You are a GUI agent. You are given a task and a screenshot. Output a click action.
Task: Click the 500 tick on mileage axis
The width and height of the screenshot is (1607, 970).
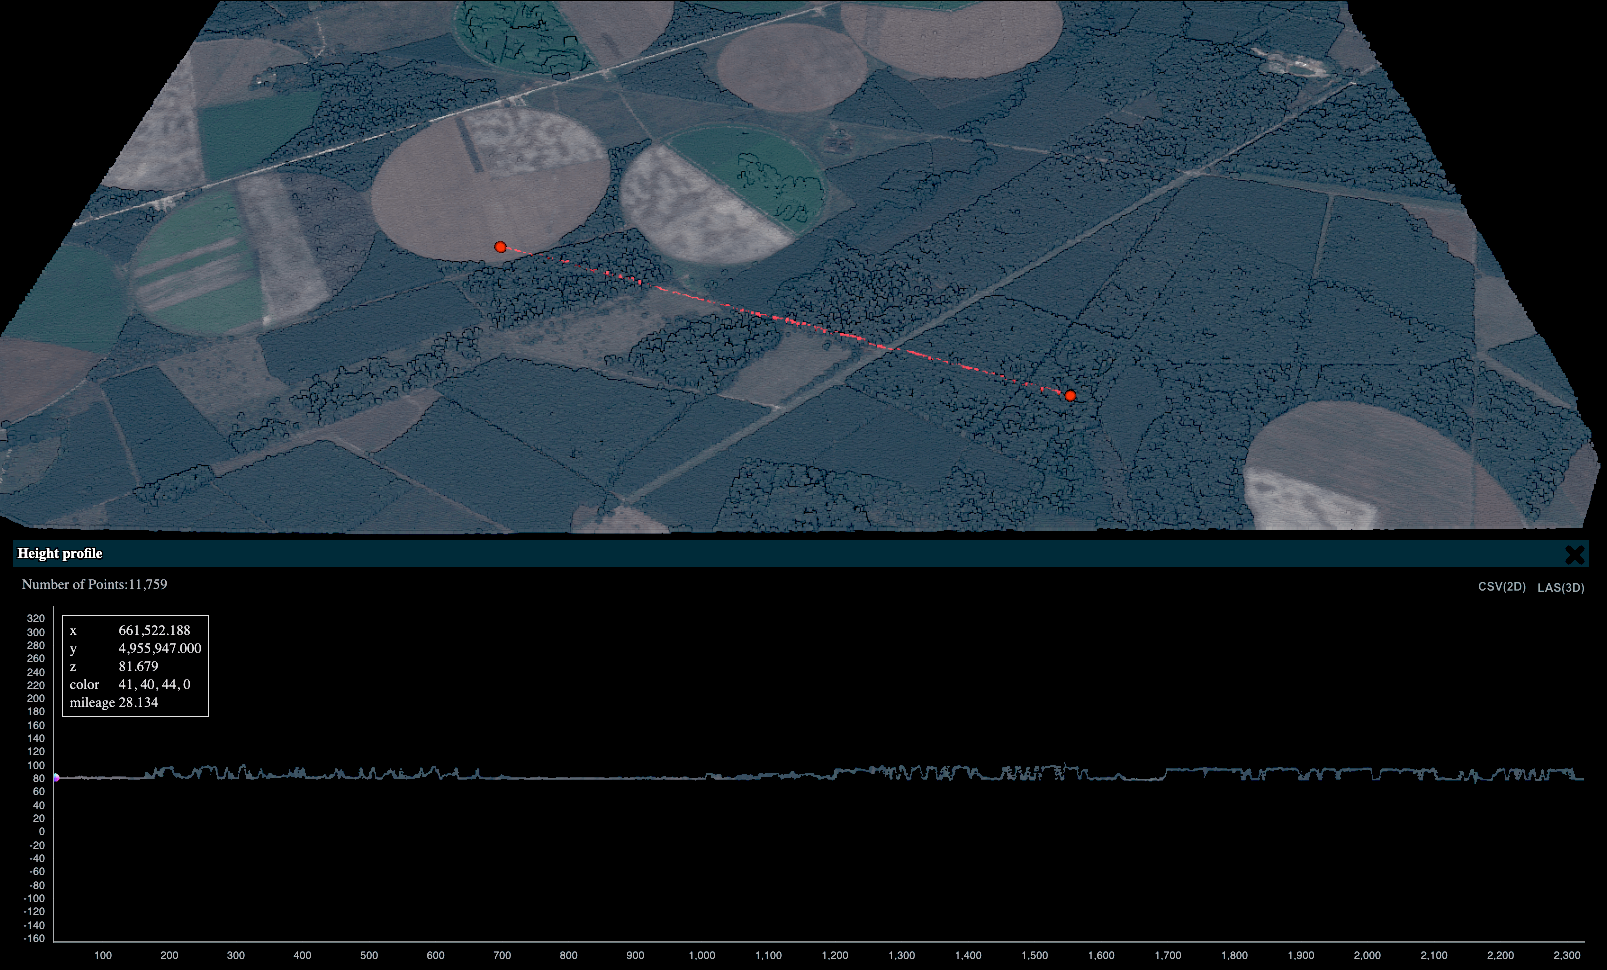pyautogui.click(x=369, y=955)
